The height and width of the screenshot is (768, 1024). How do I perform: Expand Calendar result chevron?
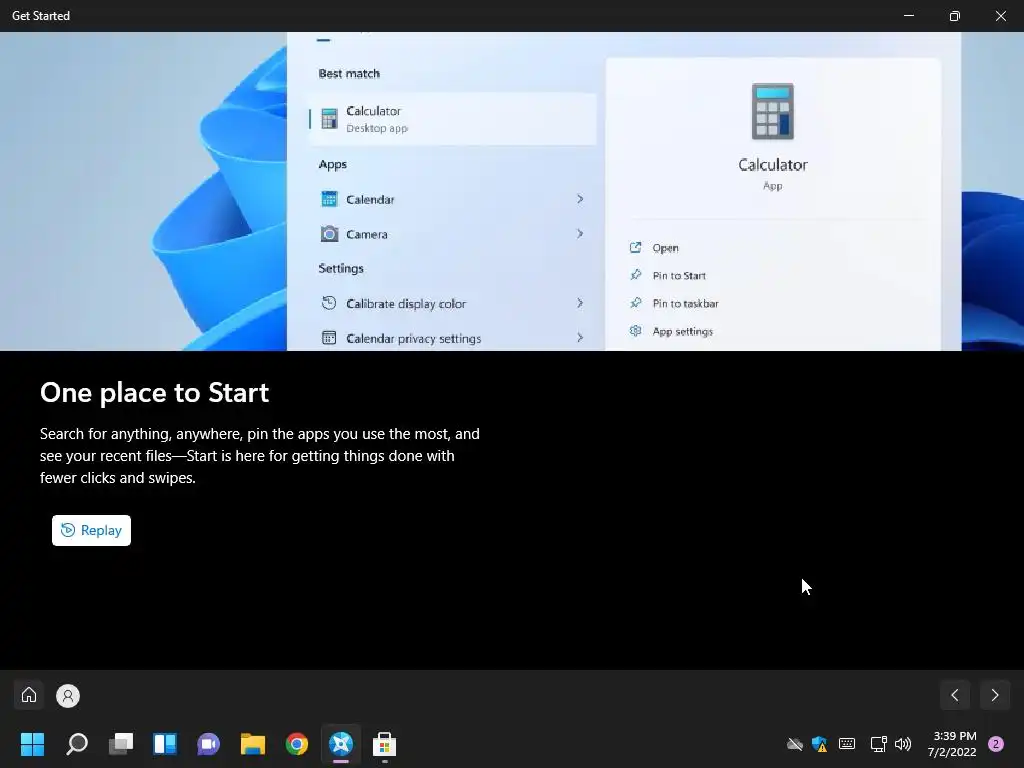pos(580,199)
